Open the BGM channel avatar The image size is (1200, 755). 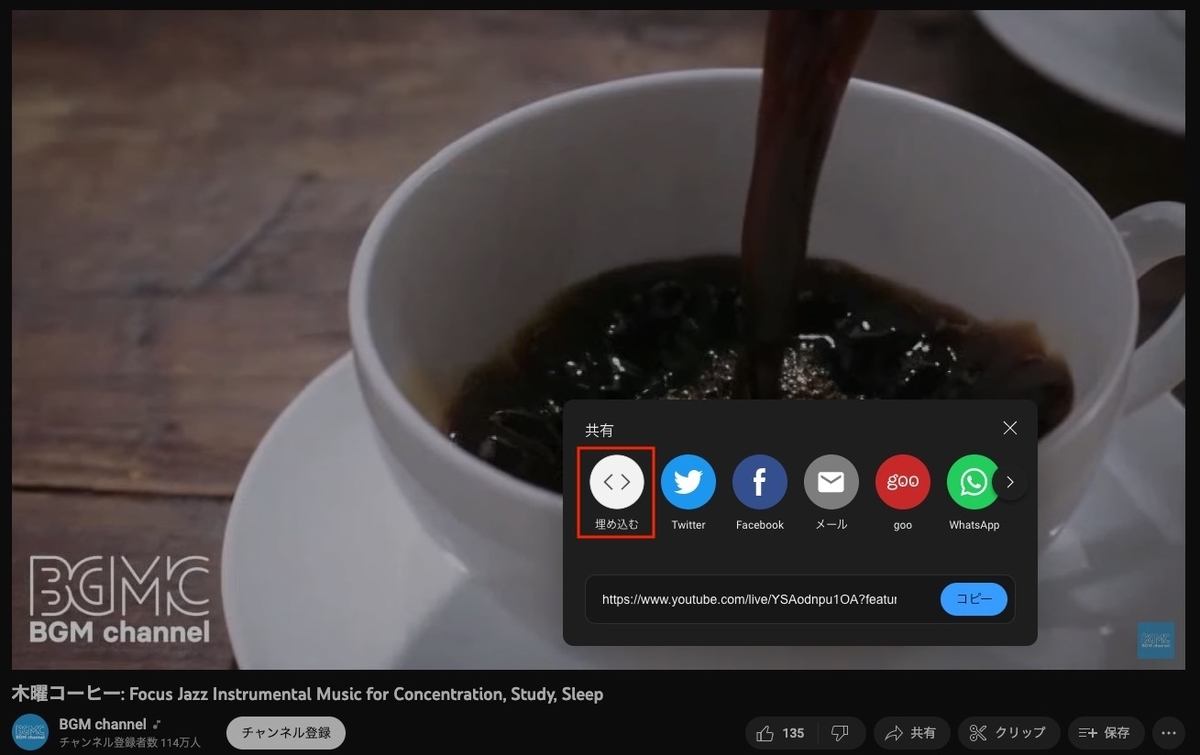point(30,732)
